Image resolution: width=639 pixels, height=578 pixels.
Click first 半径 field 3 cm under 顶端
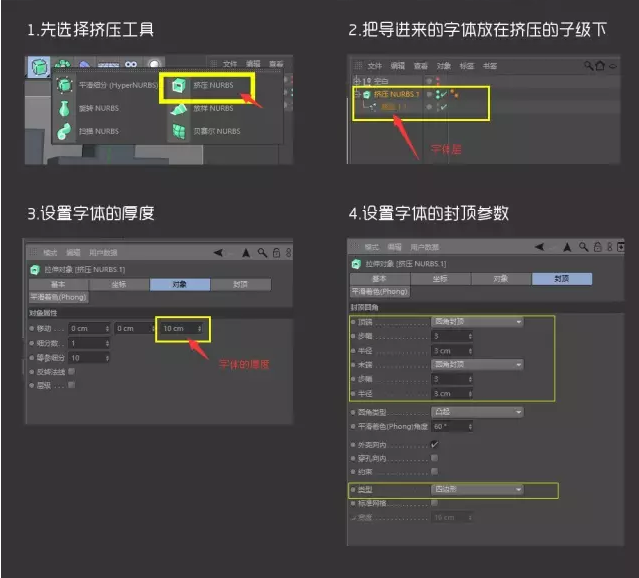452,351
